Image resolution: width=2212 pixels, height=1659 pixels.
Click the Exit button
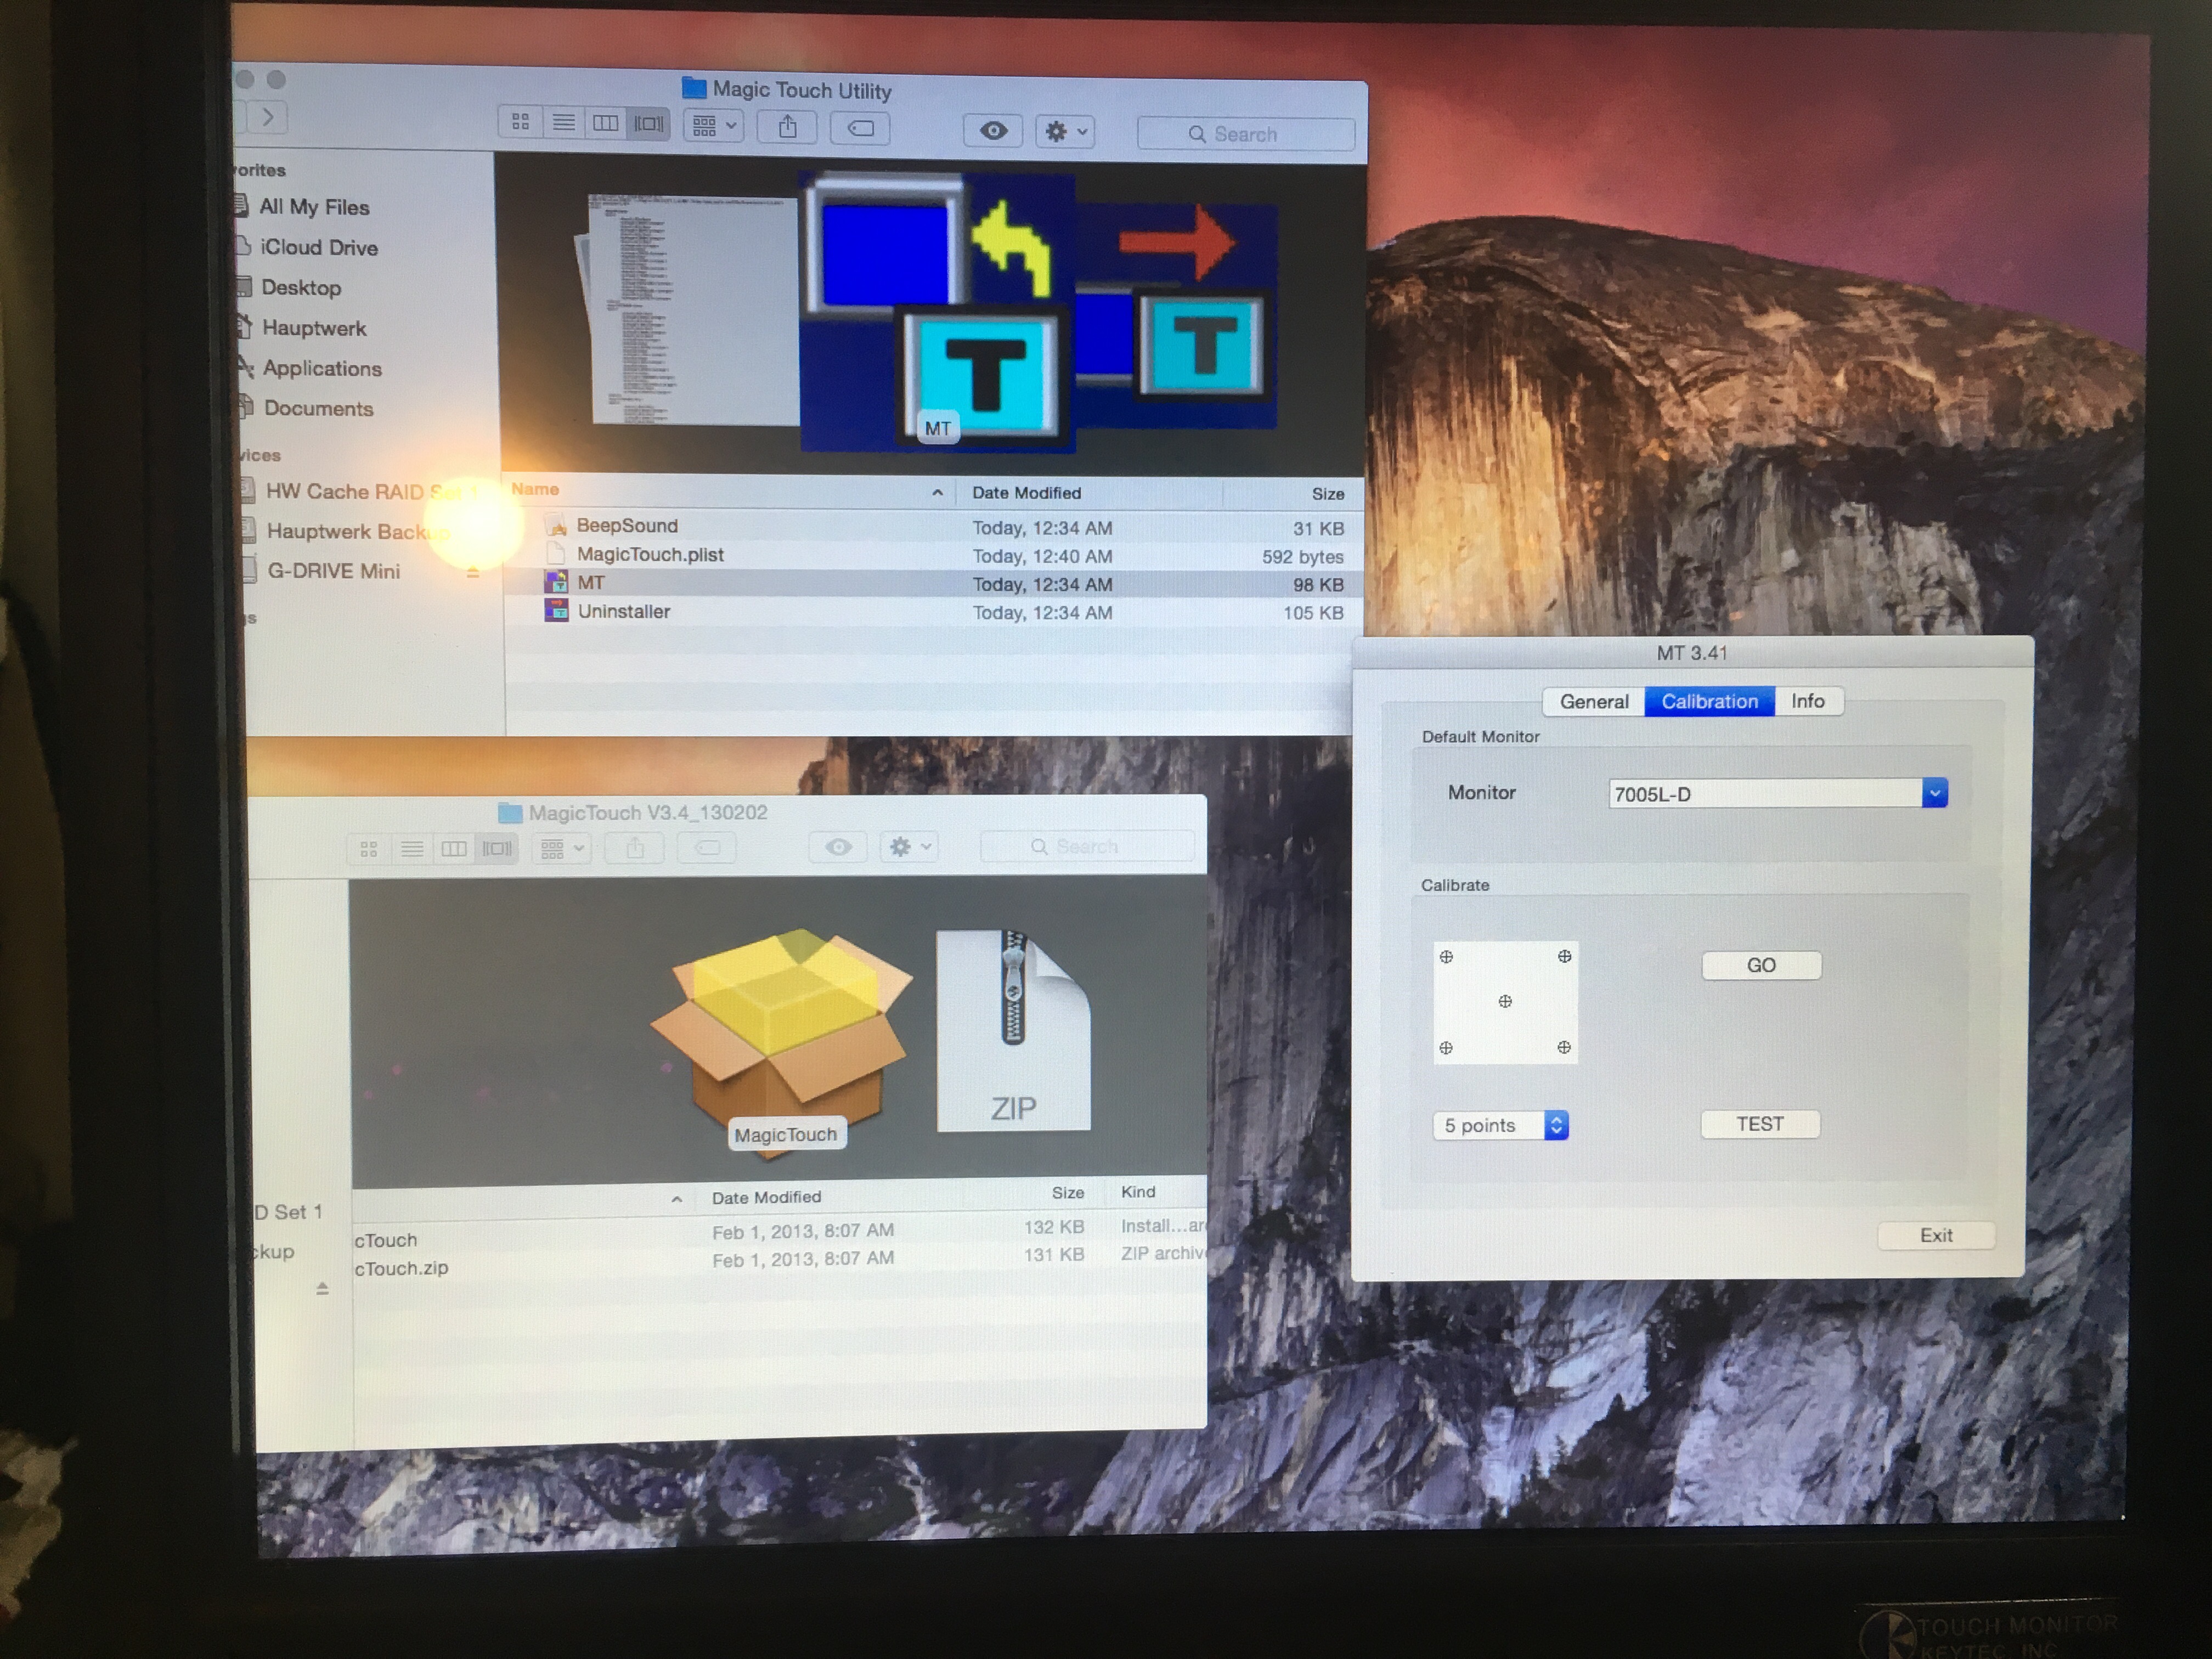click(x=1936, y=1235)
